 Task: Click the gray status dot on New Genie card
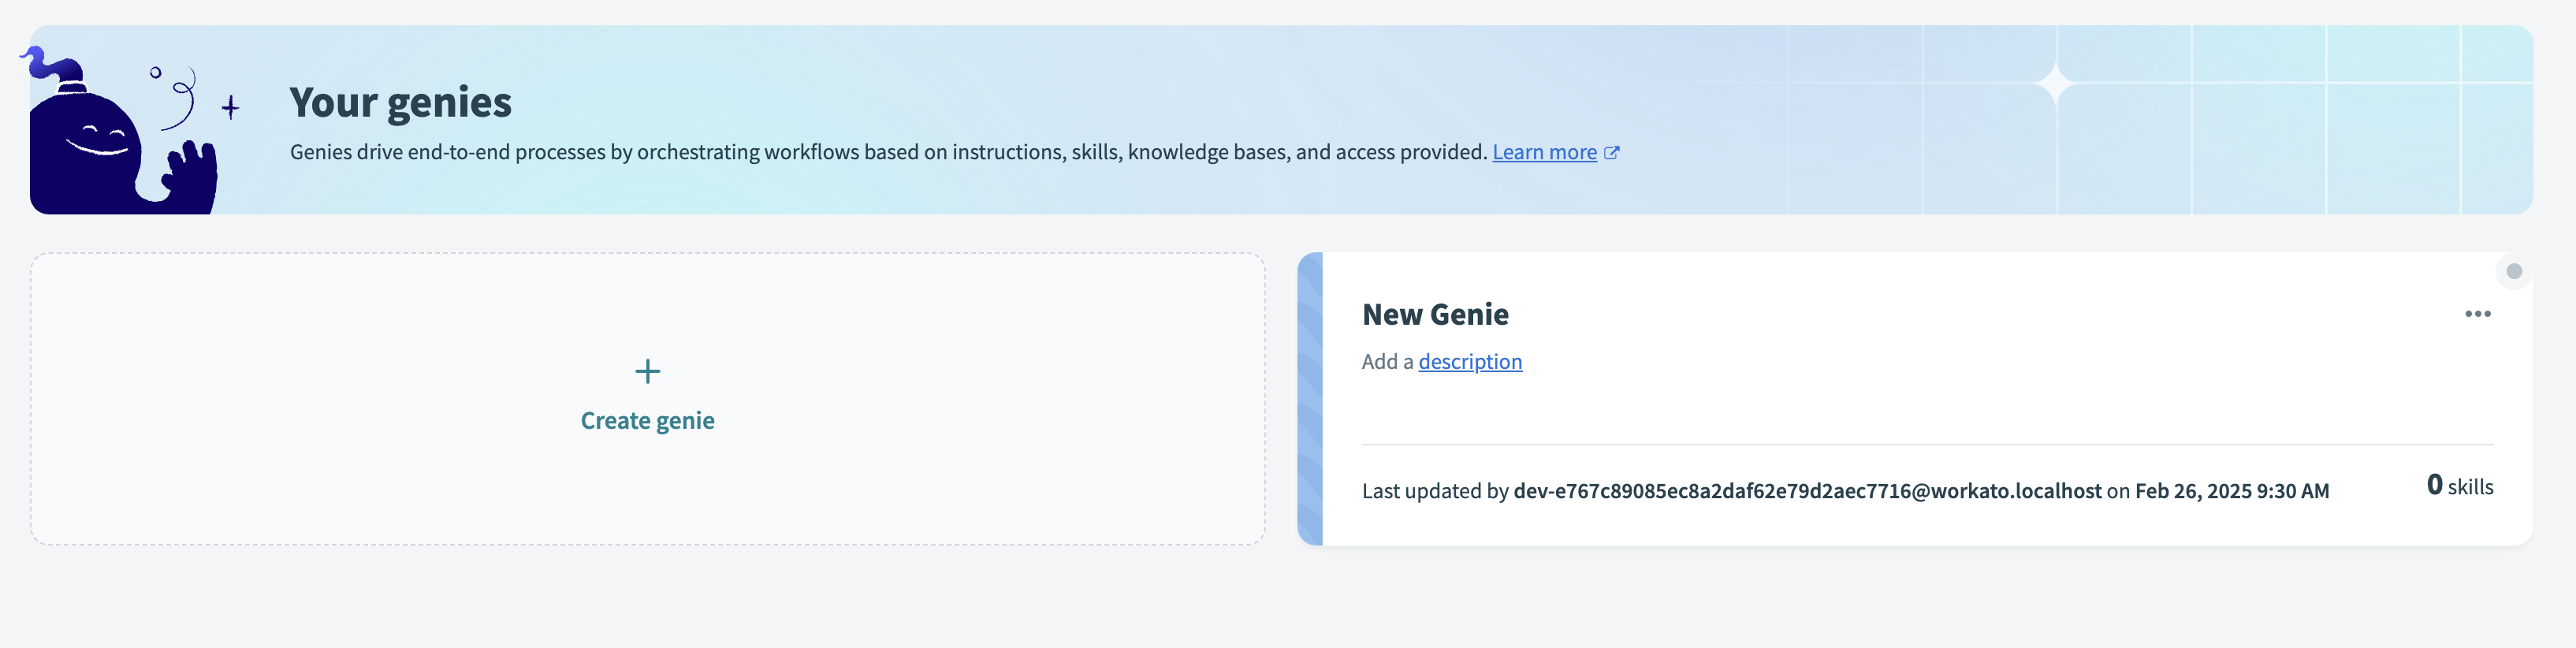tap(2514, 271)
